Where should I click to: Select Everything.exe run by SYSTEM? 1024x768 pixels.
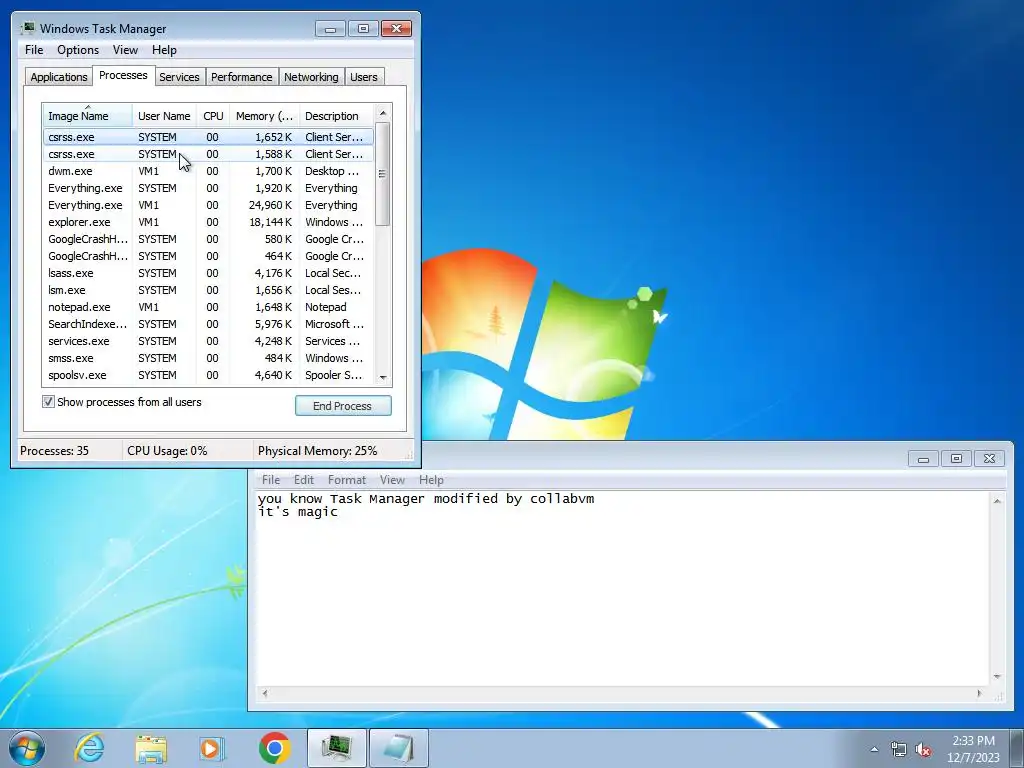(208, 188)
